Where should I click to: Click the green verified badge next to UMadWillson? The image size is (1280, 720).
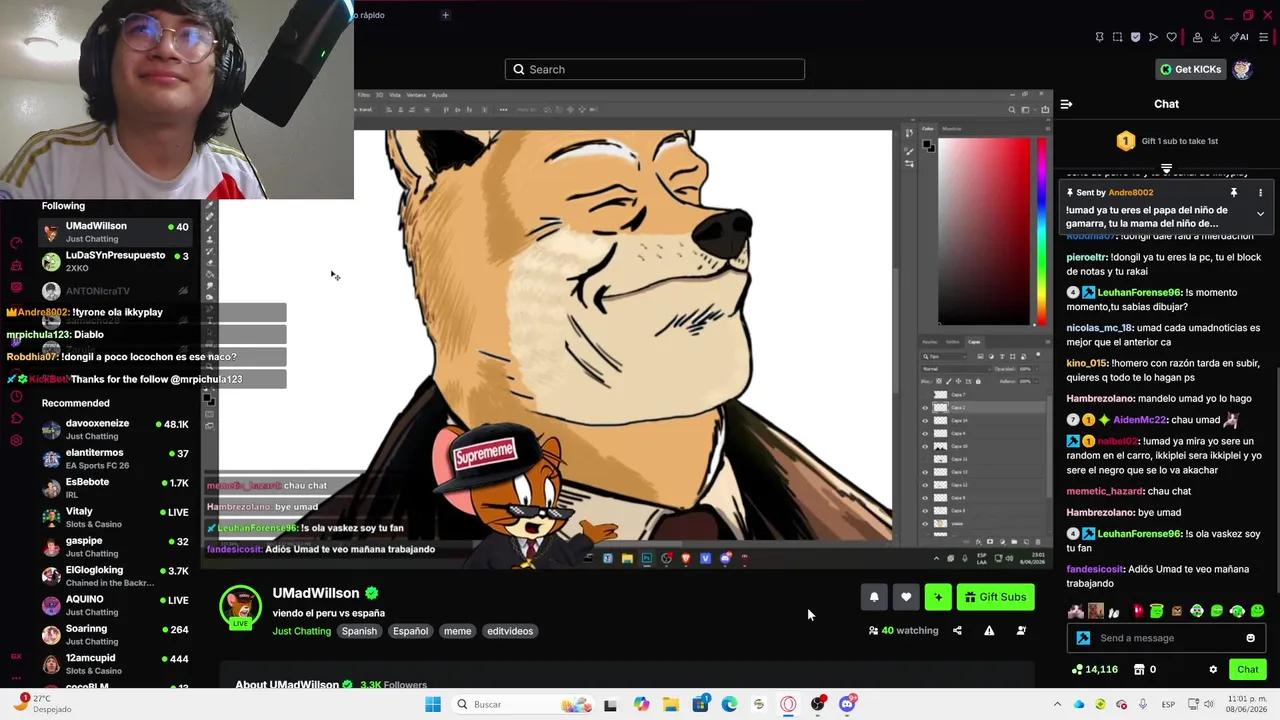pos(371,593)
